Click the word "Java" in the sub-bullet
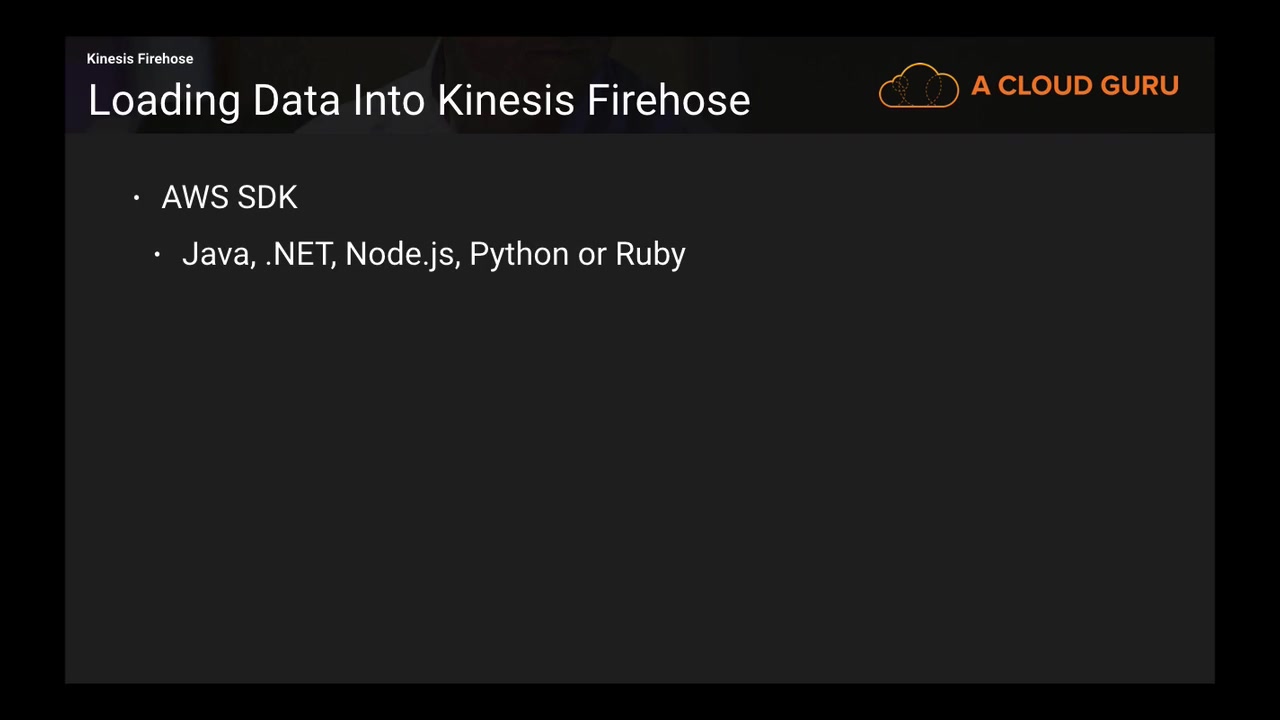1280x720 pixels. tap(216, 254)
